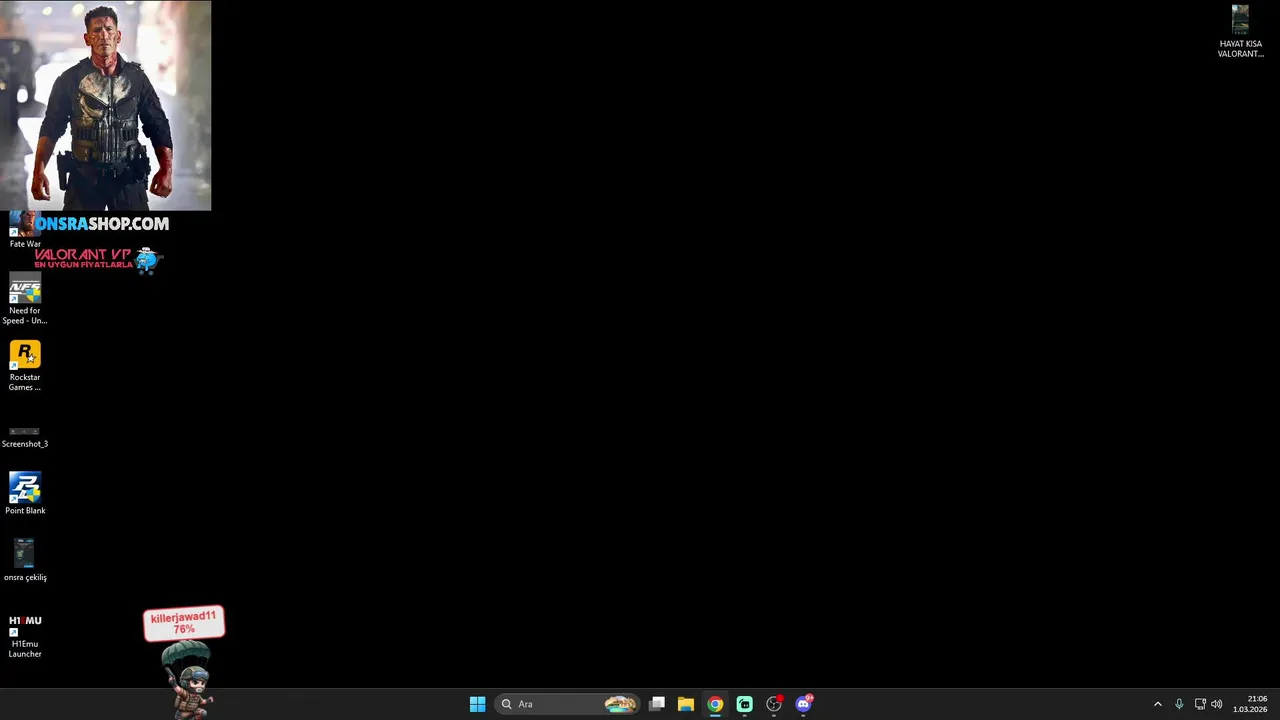Open network settings from the system tray
The height and width of the screenshot is (720, 1280).
(x=1200, y=704)
